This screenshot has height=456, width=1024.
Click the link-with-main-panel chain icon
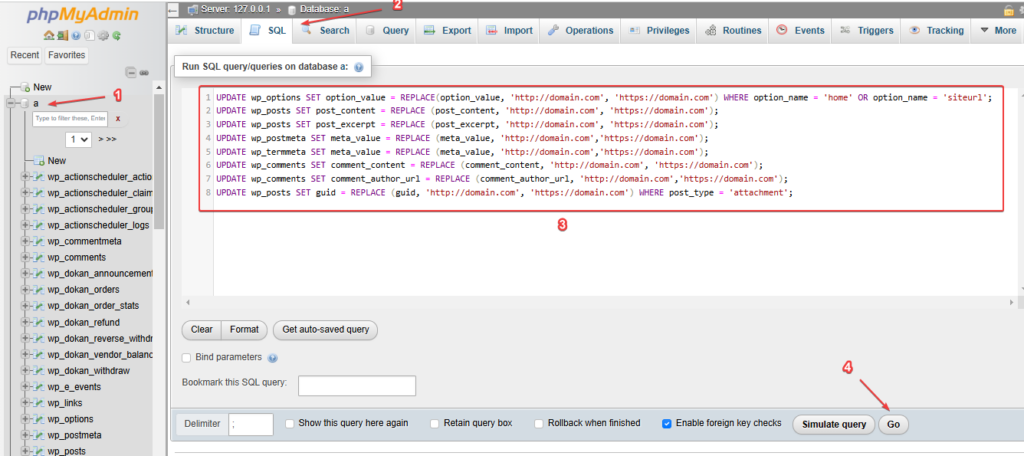click(x=144, y=73)
